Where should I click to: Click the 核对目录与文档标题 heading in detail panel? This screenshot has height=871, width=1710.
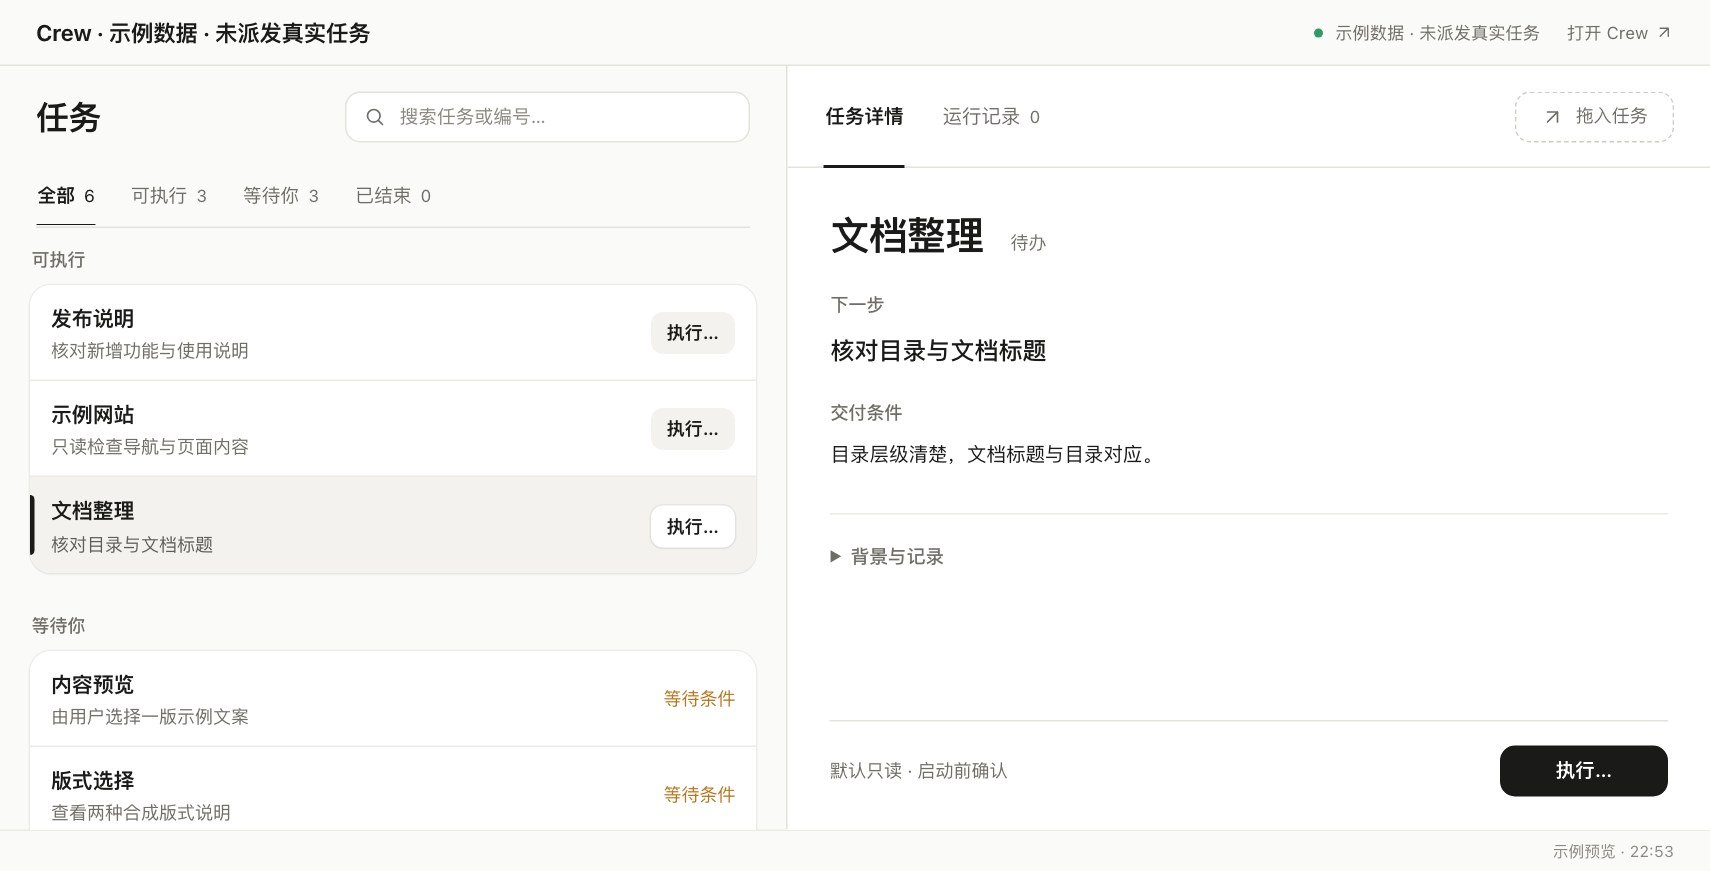(939, 351)
